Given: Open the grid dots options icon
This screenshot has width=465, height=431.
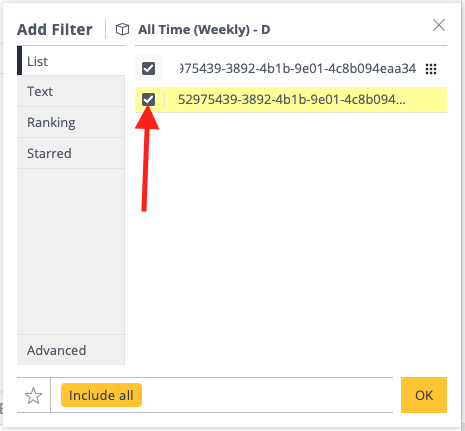Looking at the screenshot, I should [431, 69].
